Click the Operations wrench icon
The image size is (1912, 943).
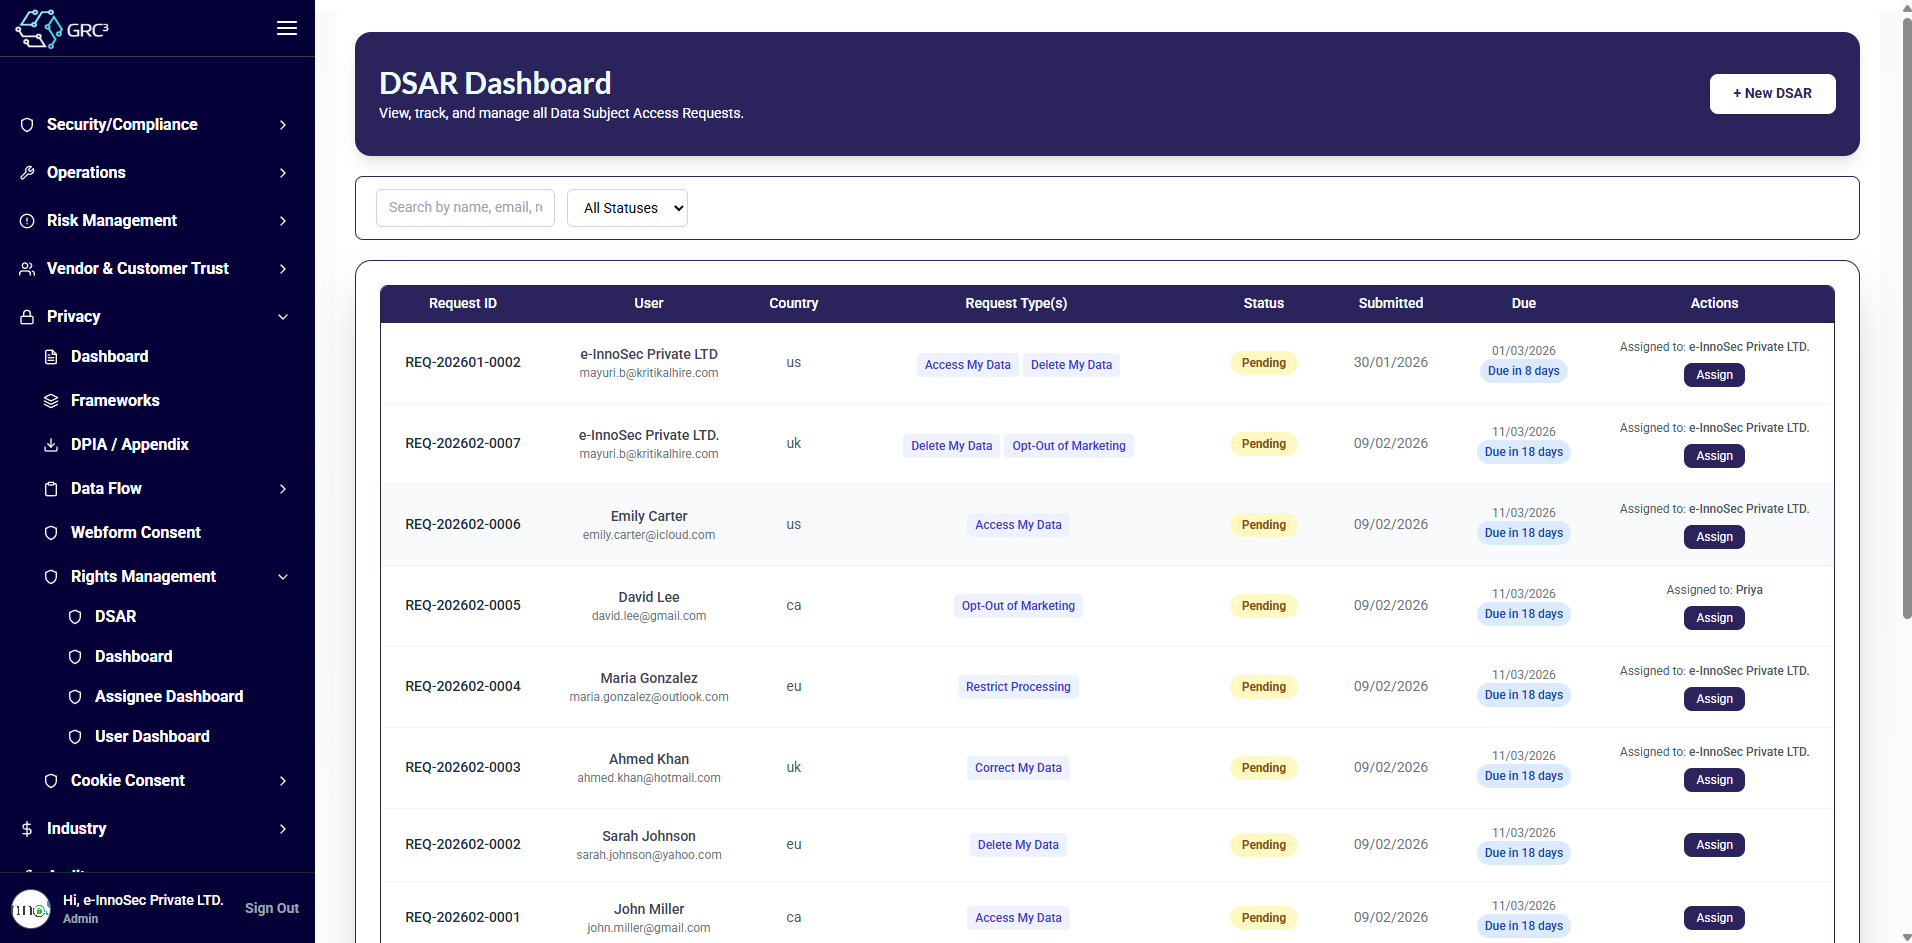coord(27,173)
